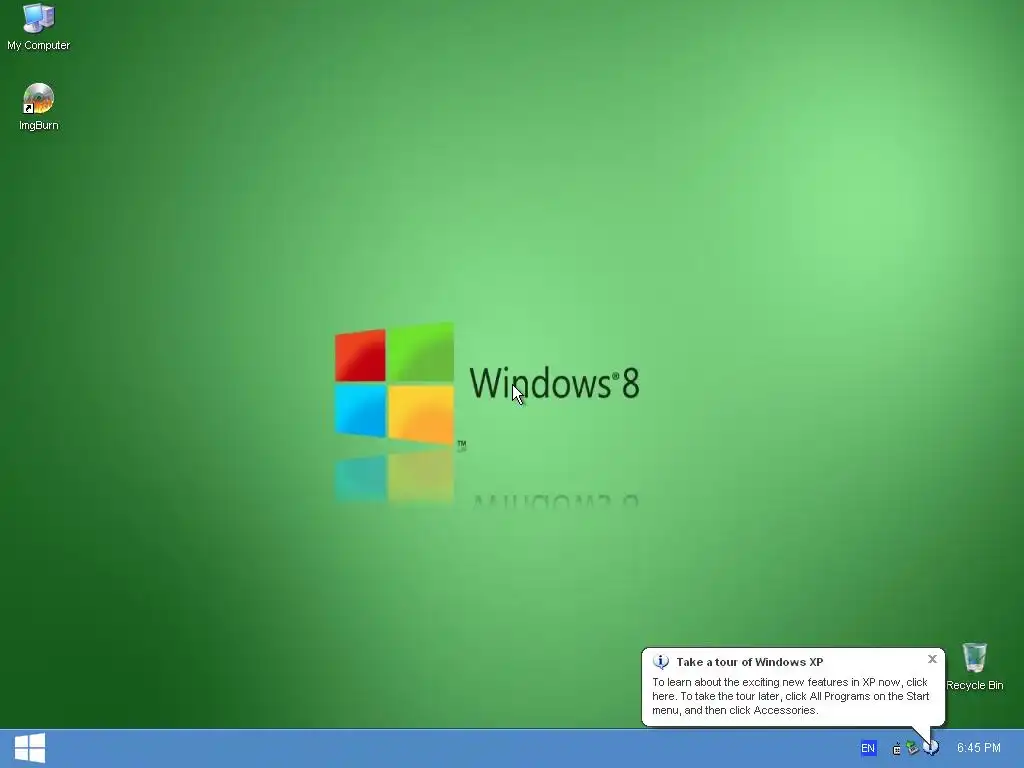
Task: Select the ImgBurn shortcut icon
Action: click(x=38, y=107)
